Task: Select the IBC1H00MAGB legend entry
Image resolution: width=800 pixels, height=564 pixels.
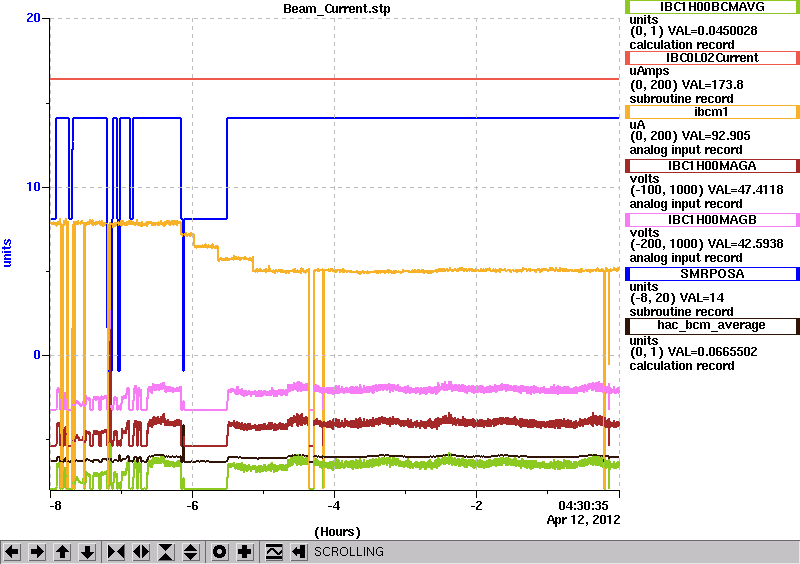Action: click(712, 220)
